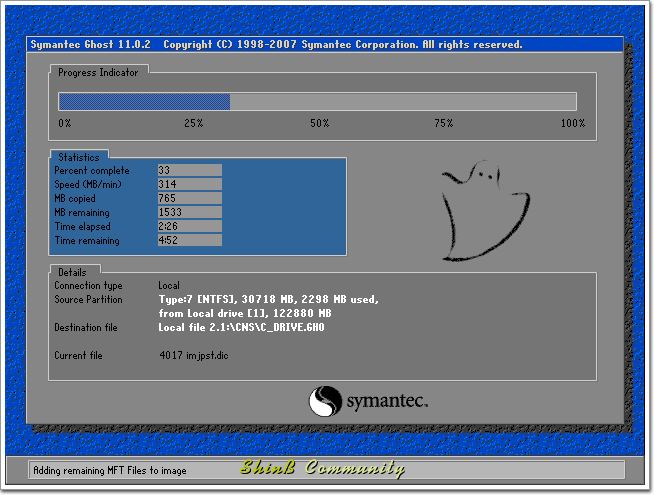
Task: Select the Details panel label
Action: coord(72,272)
